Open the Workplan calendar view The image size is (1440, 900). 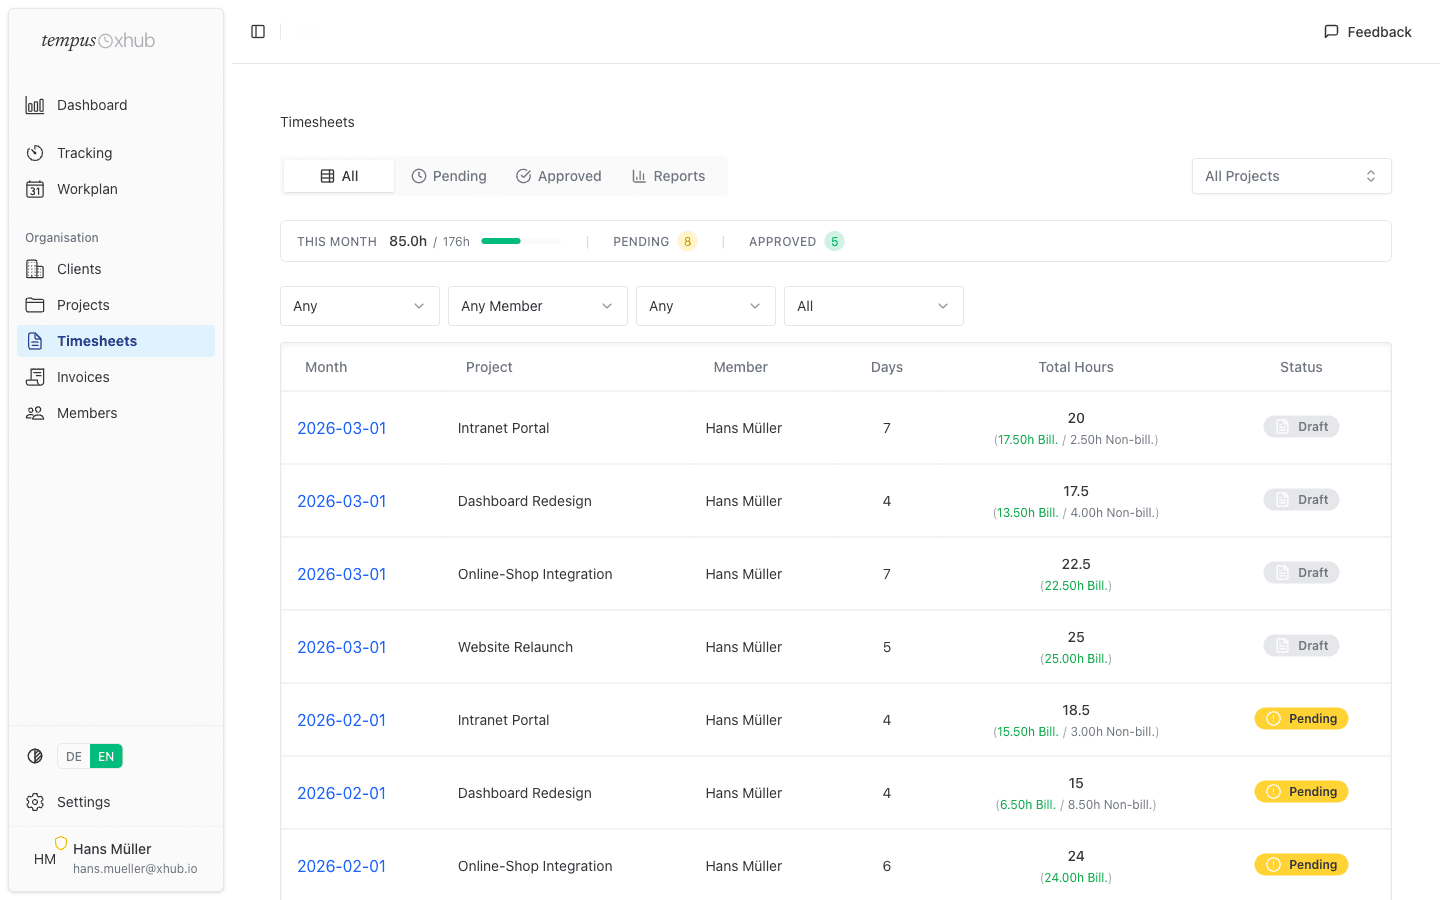tap(86, 189)
